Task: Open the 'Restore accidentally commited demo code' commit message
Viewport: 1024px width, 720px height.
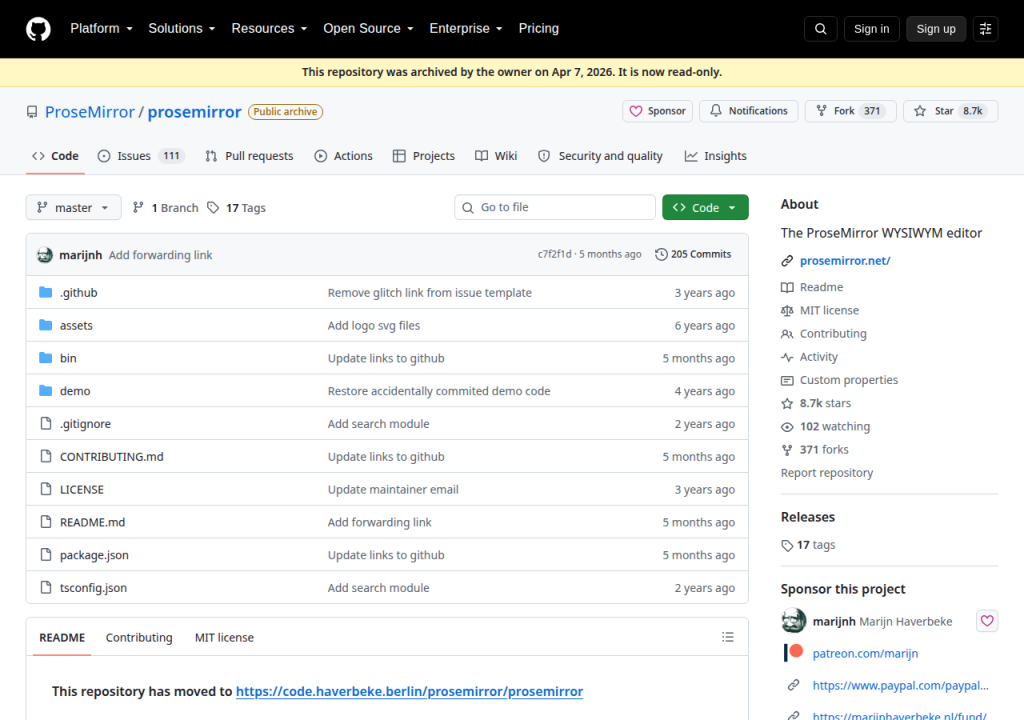Action: [439, 391]
